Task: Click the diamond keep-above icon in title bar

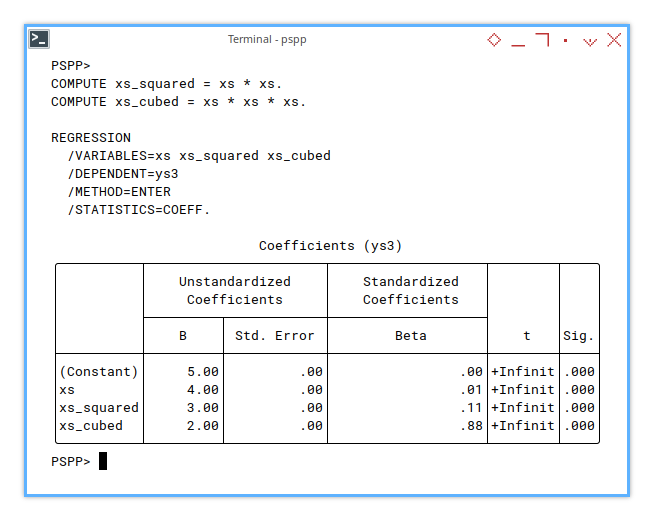Action: click(x=494, y=40)
